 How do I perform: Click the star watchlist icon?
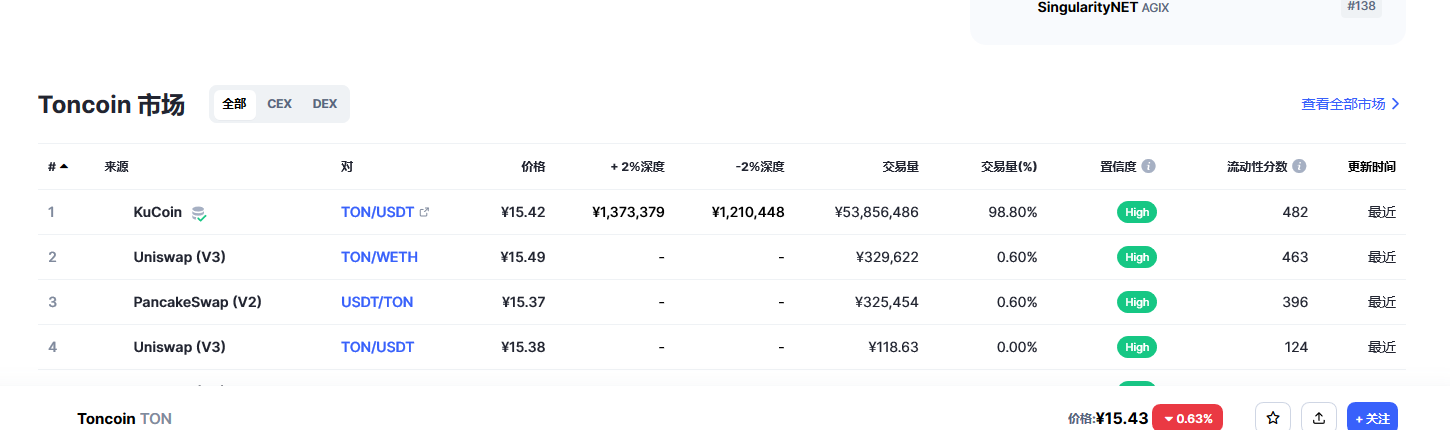pyautogui.click(x=1273, y=418)
